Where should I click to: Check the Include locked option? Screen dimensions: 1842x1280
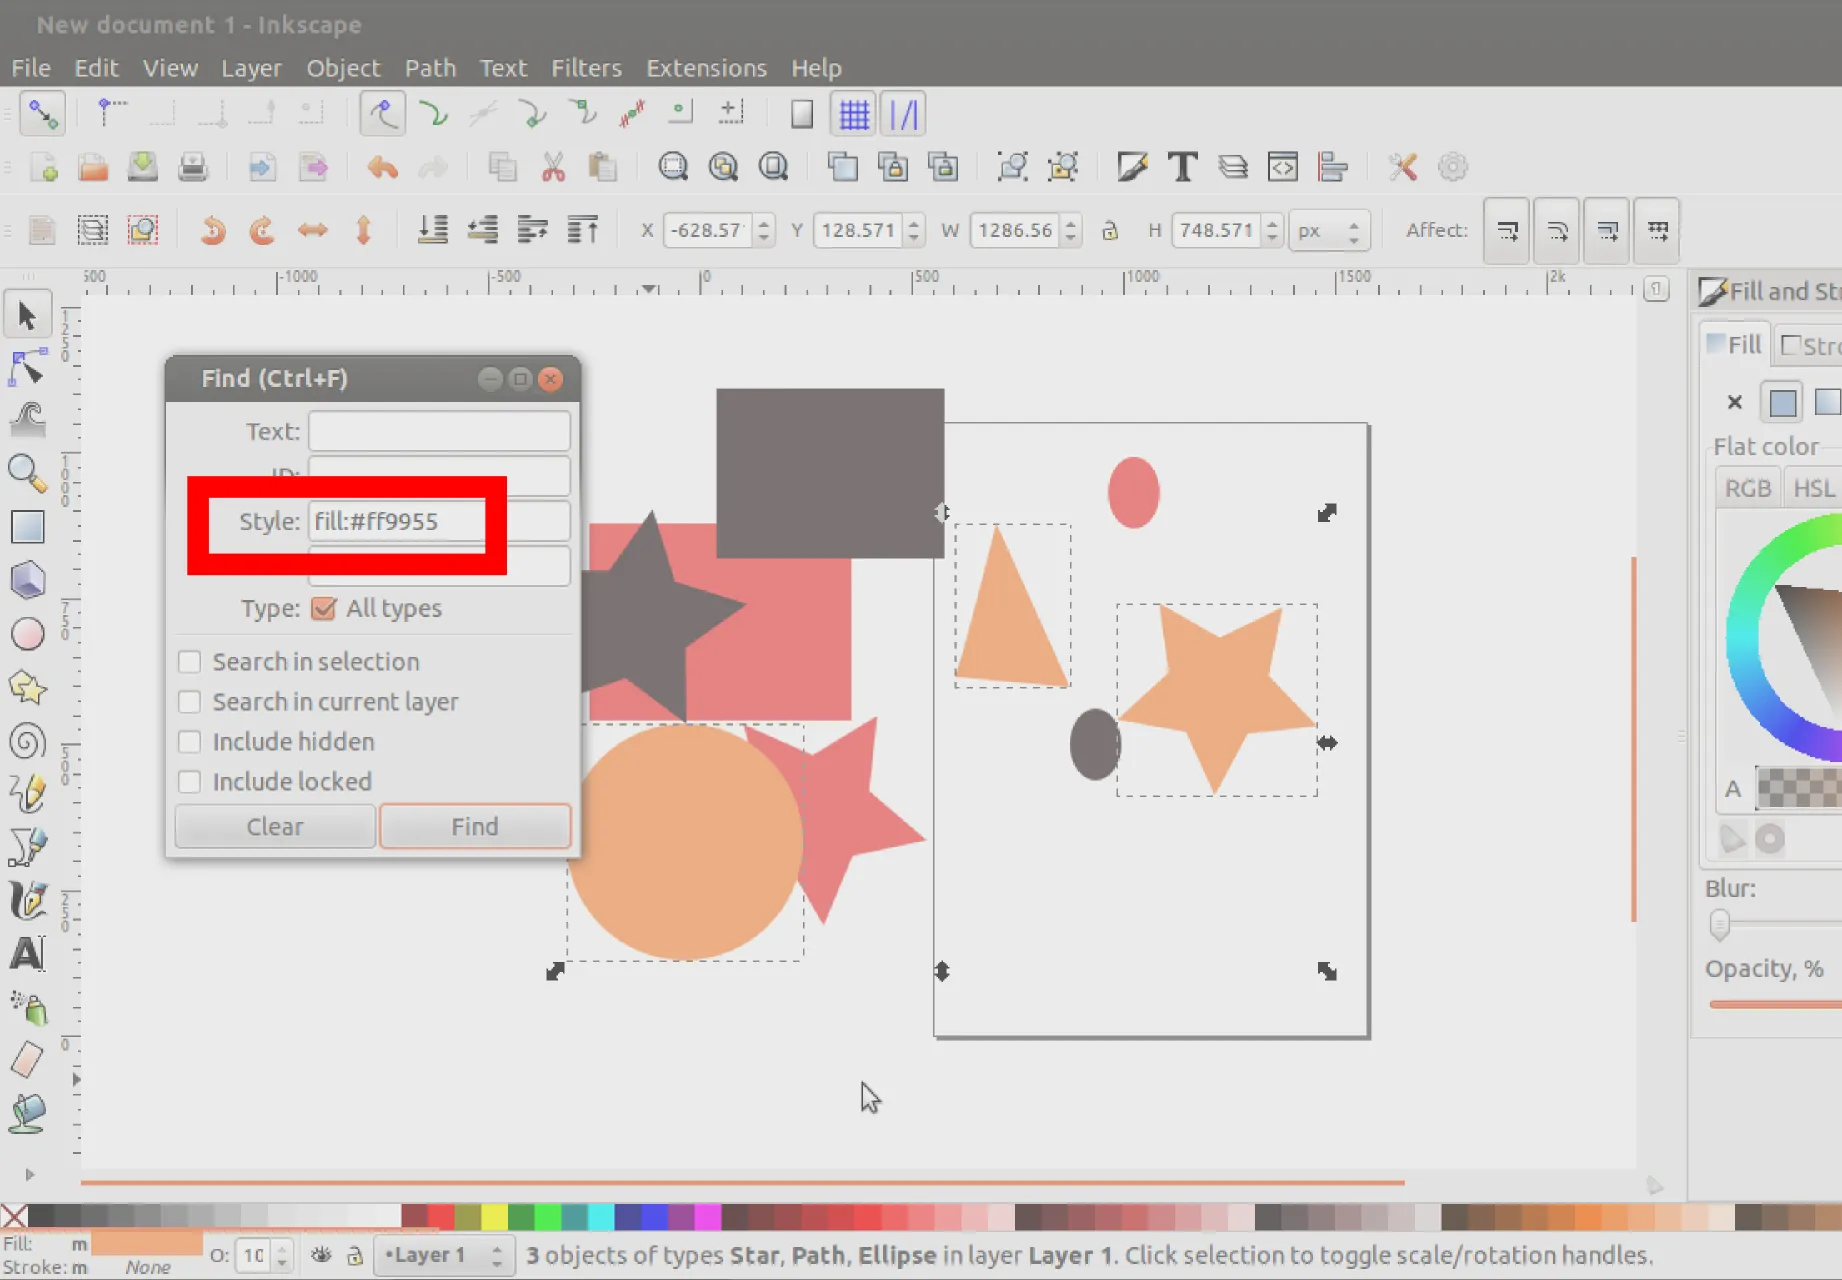pos(189,782)
